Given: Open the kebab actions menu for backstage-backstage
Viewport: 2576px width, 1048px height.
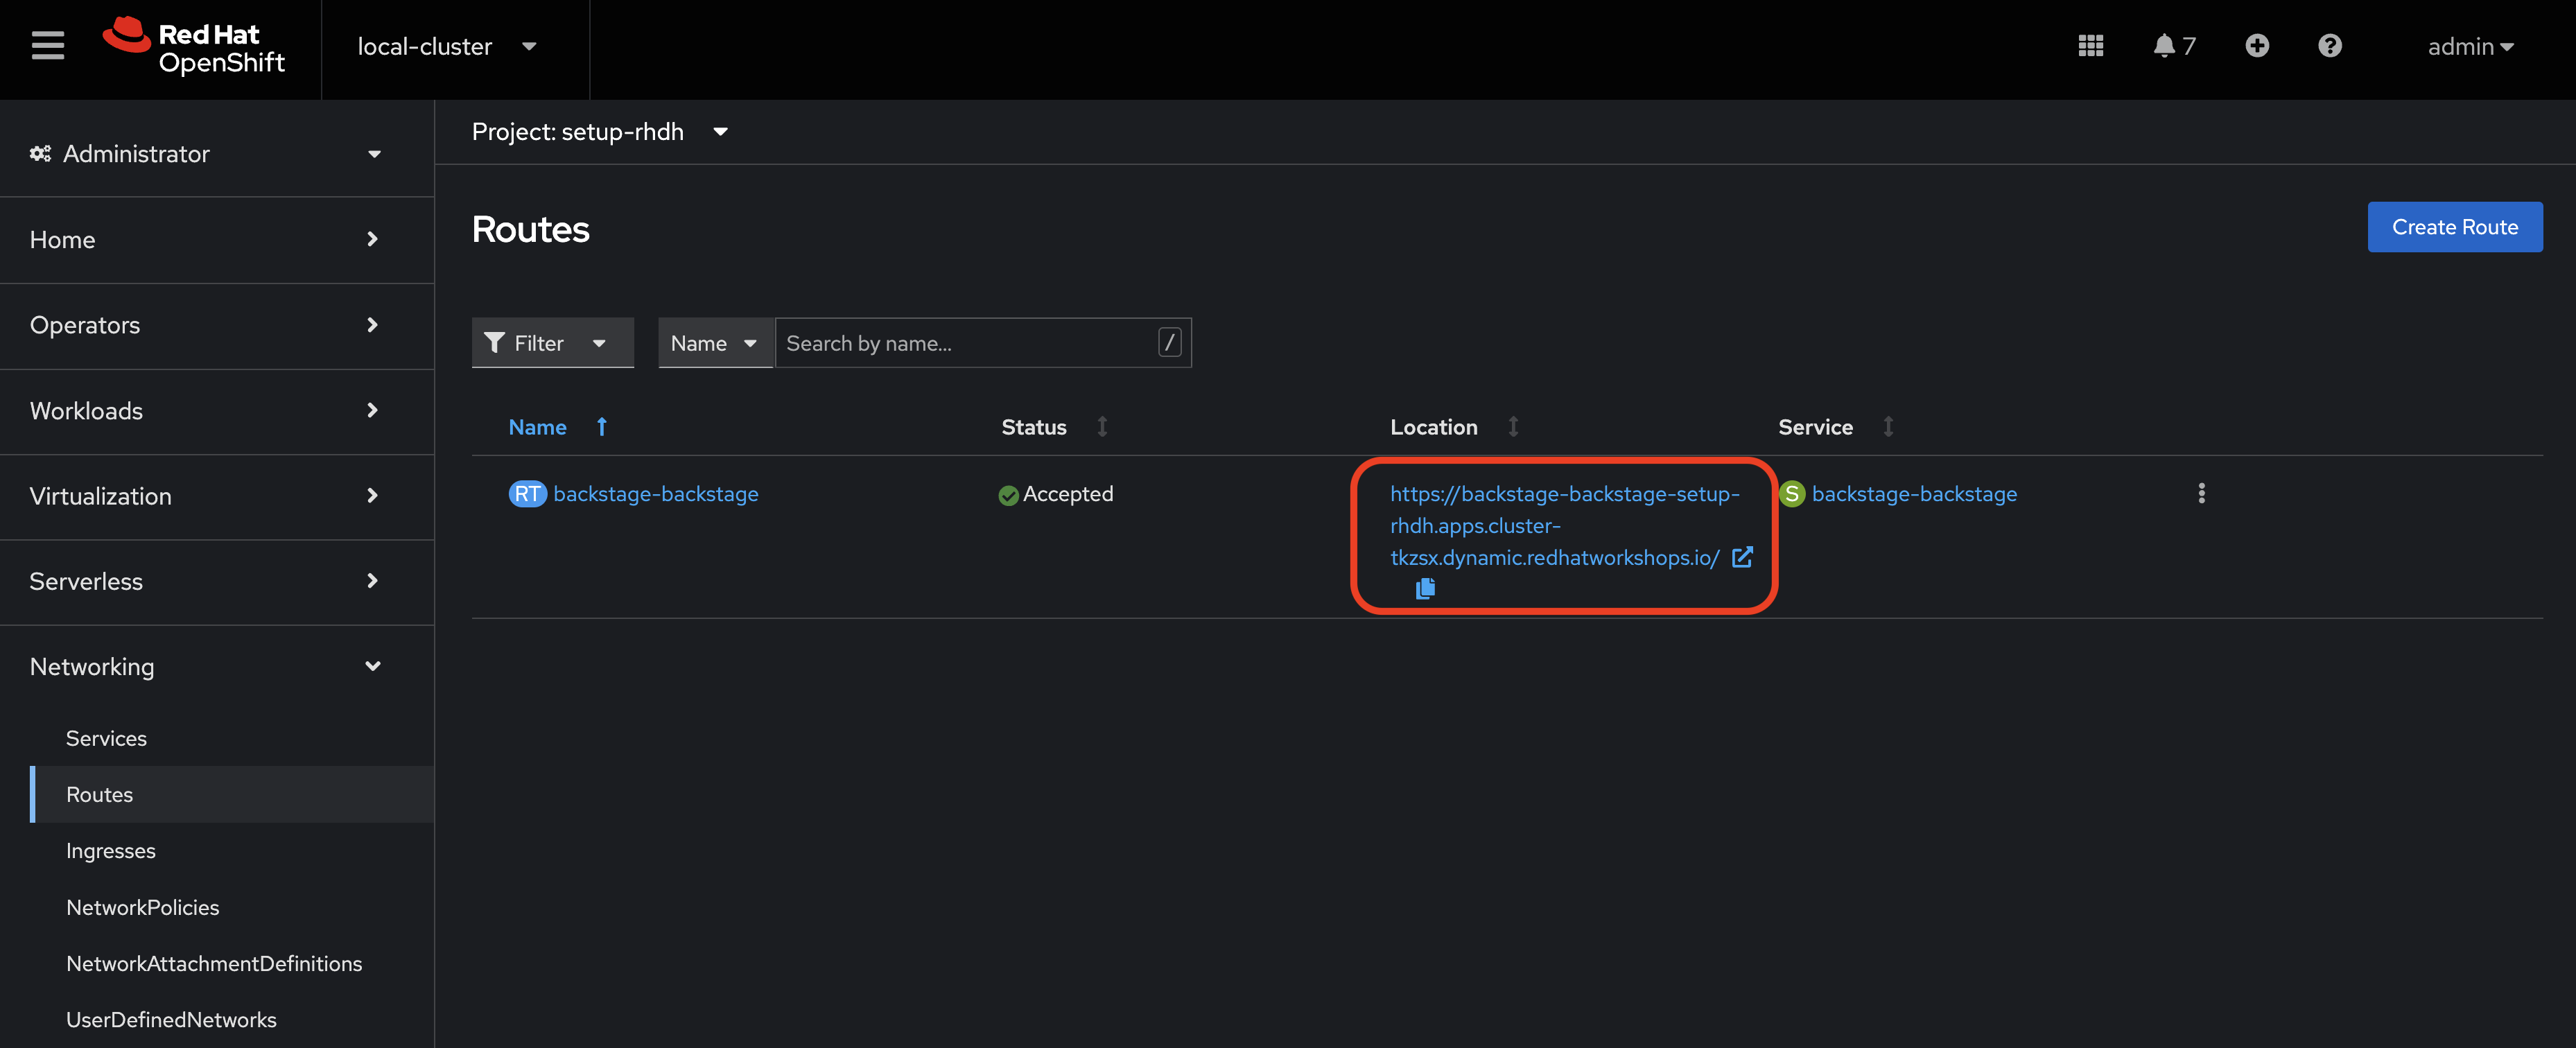Looking at the screenshot, I should click(x=2201, y=493).
